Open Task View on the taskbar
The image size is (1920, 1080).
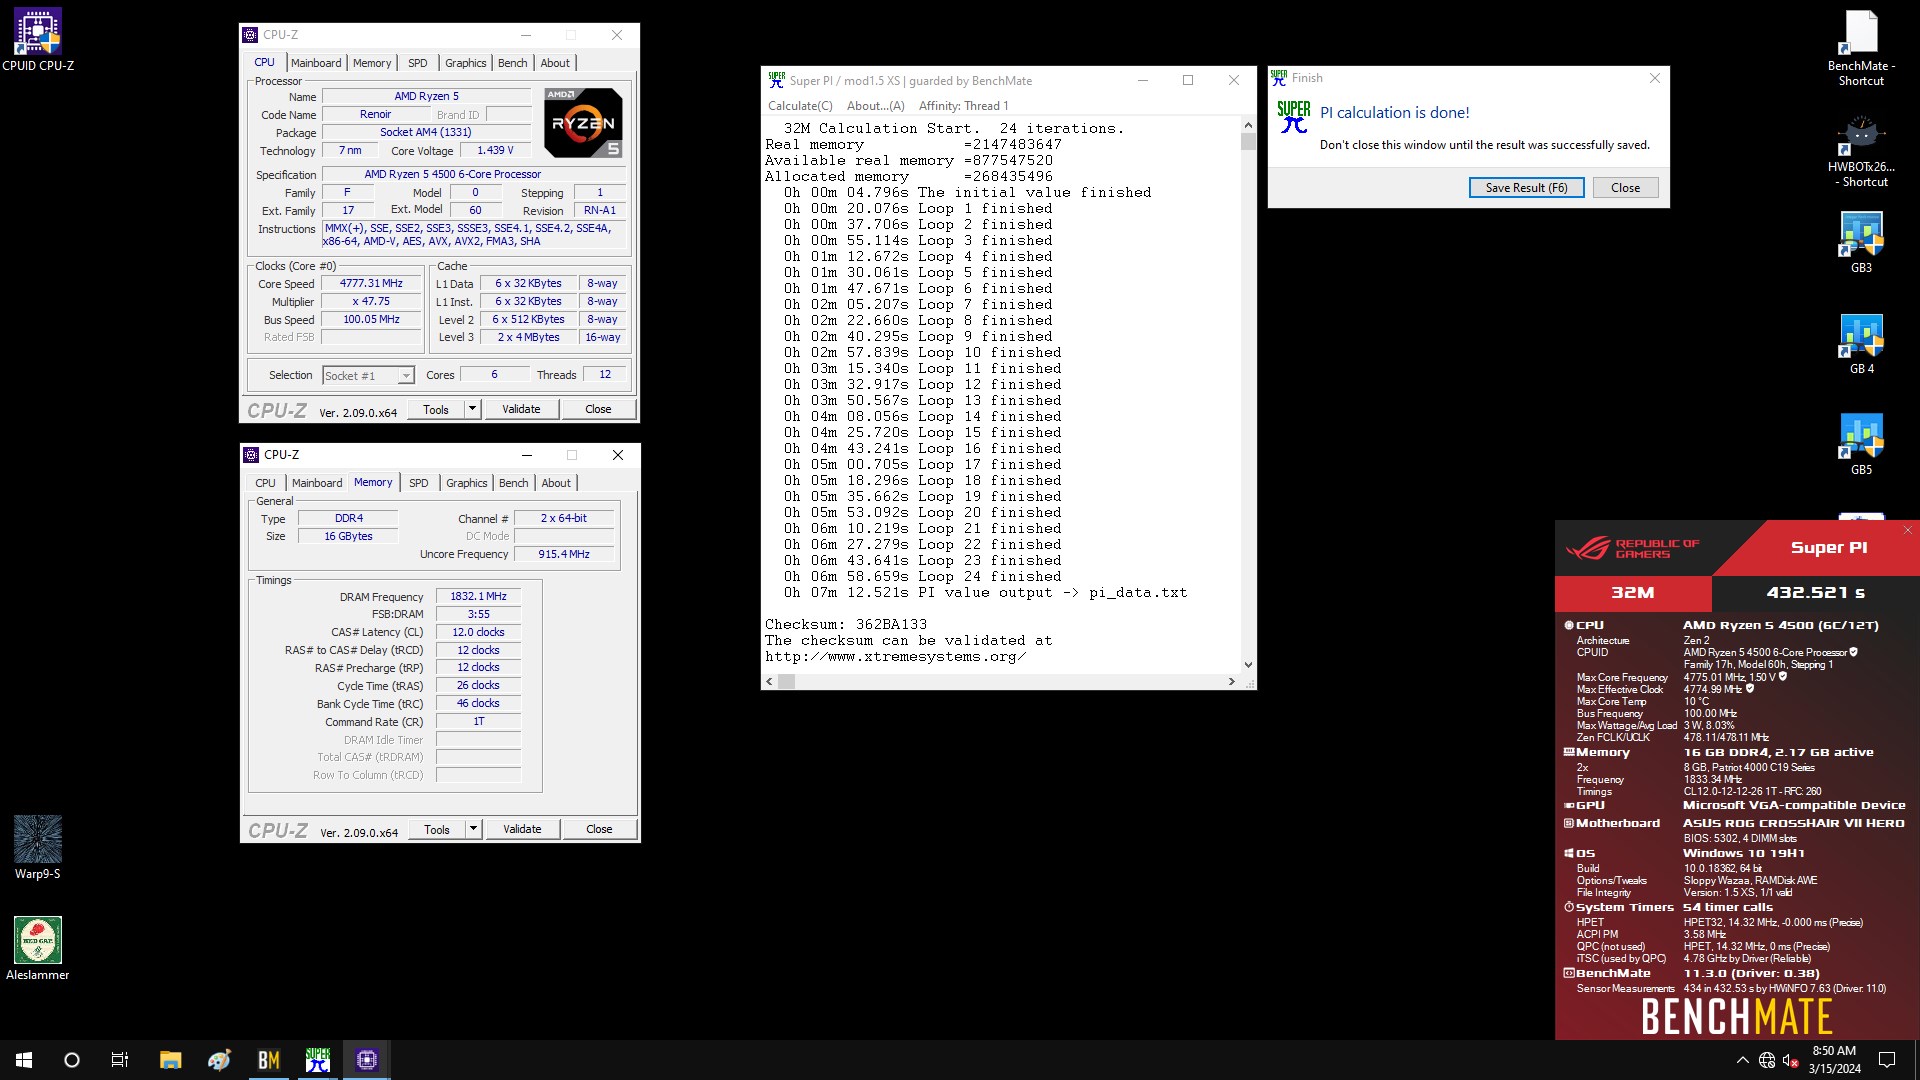click(x=120, y=1060)
